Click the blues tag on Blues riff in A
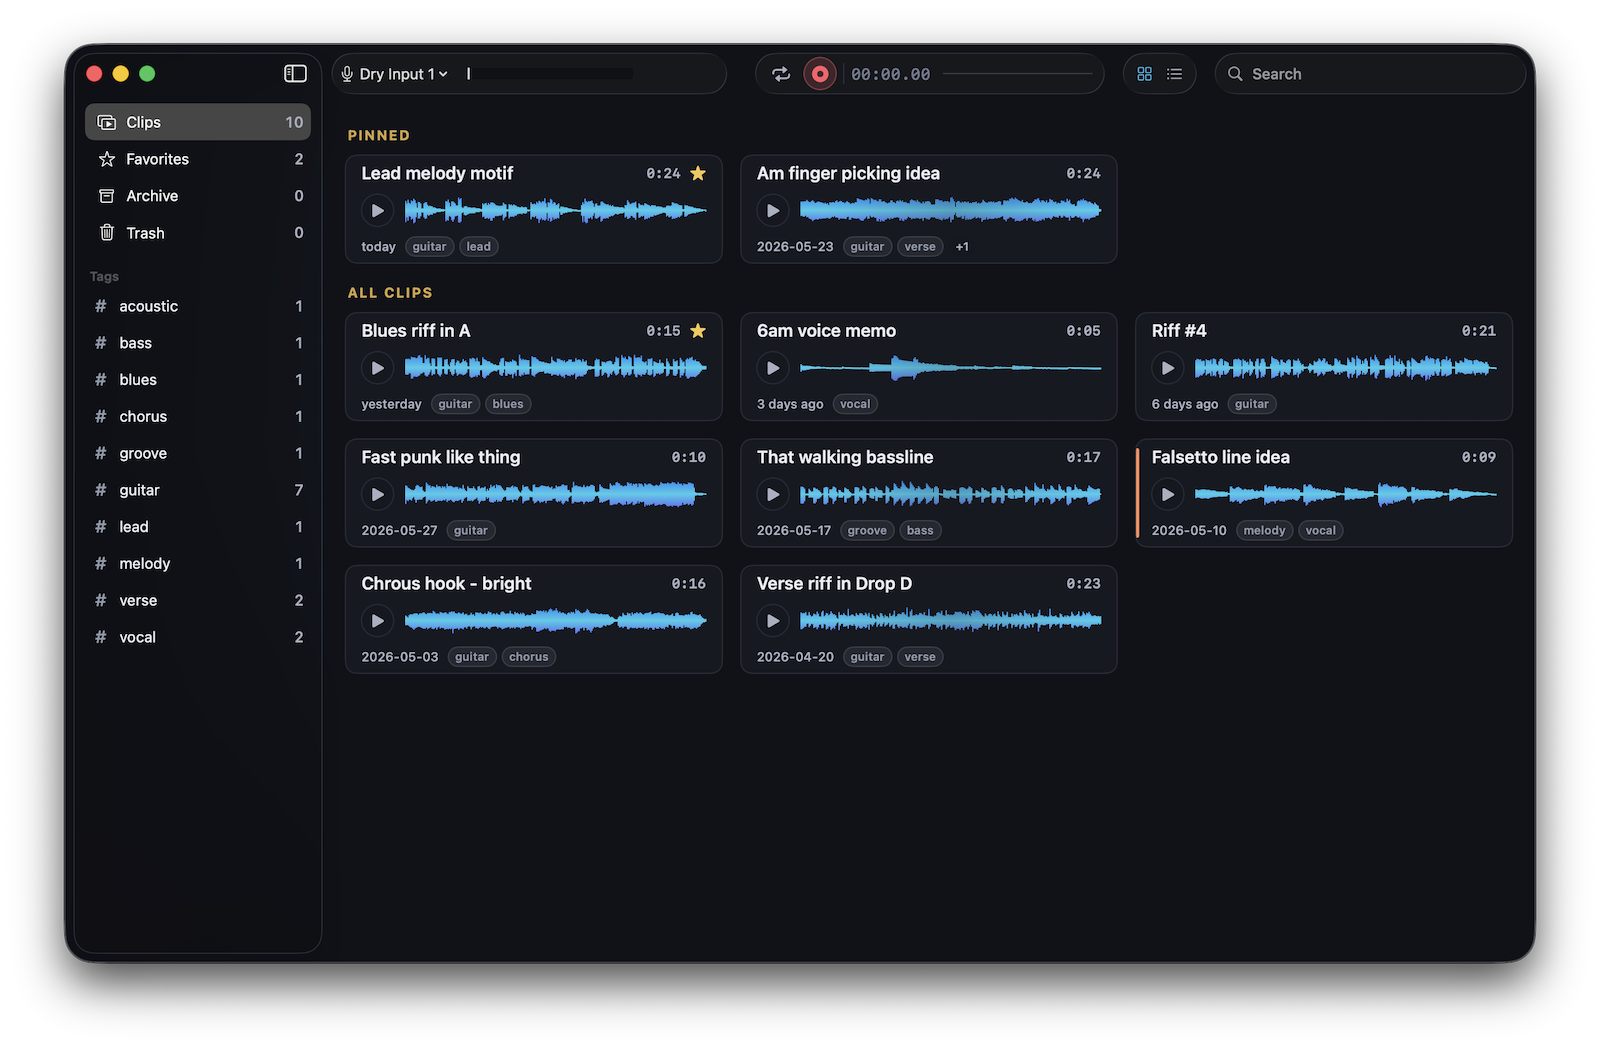1600x1048 pixels. [508, 404]
